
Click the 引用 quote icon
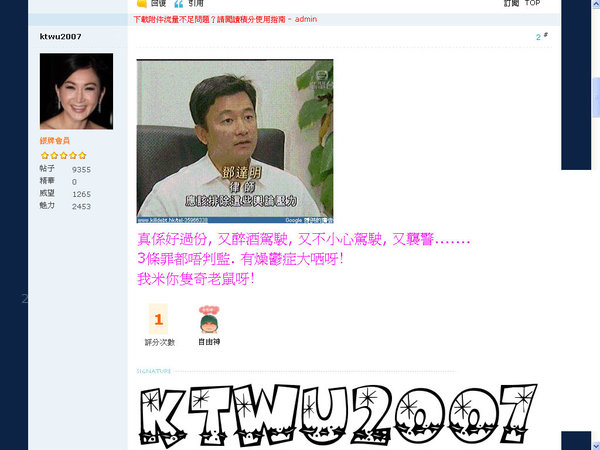pyautogui.click(x=179, y=3)
